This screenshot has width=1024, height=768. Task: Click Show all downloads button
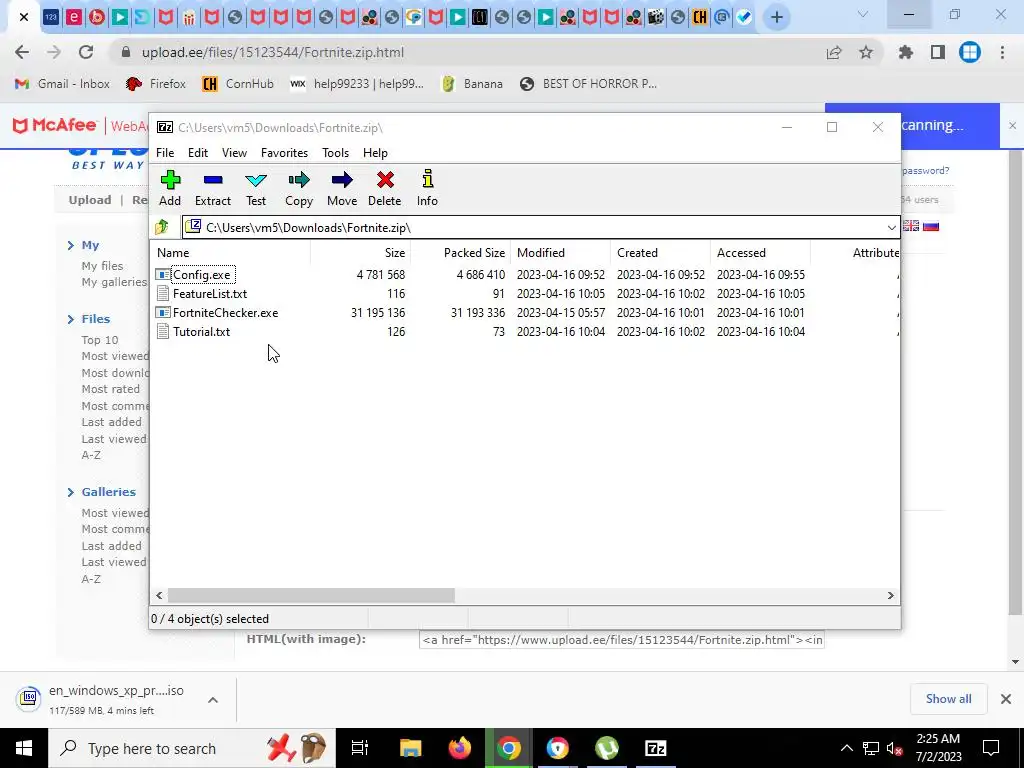(x=948, y=699)
